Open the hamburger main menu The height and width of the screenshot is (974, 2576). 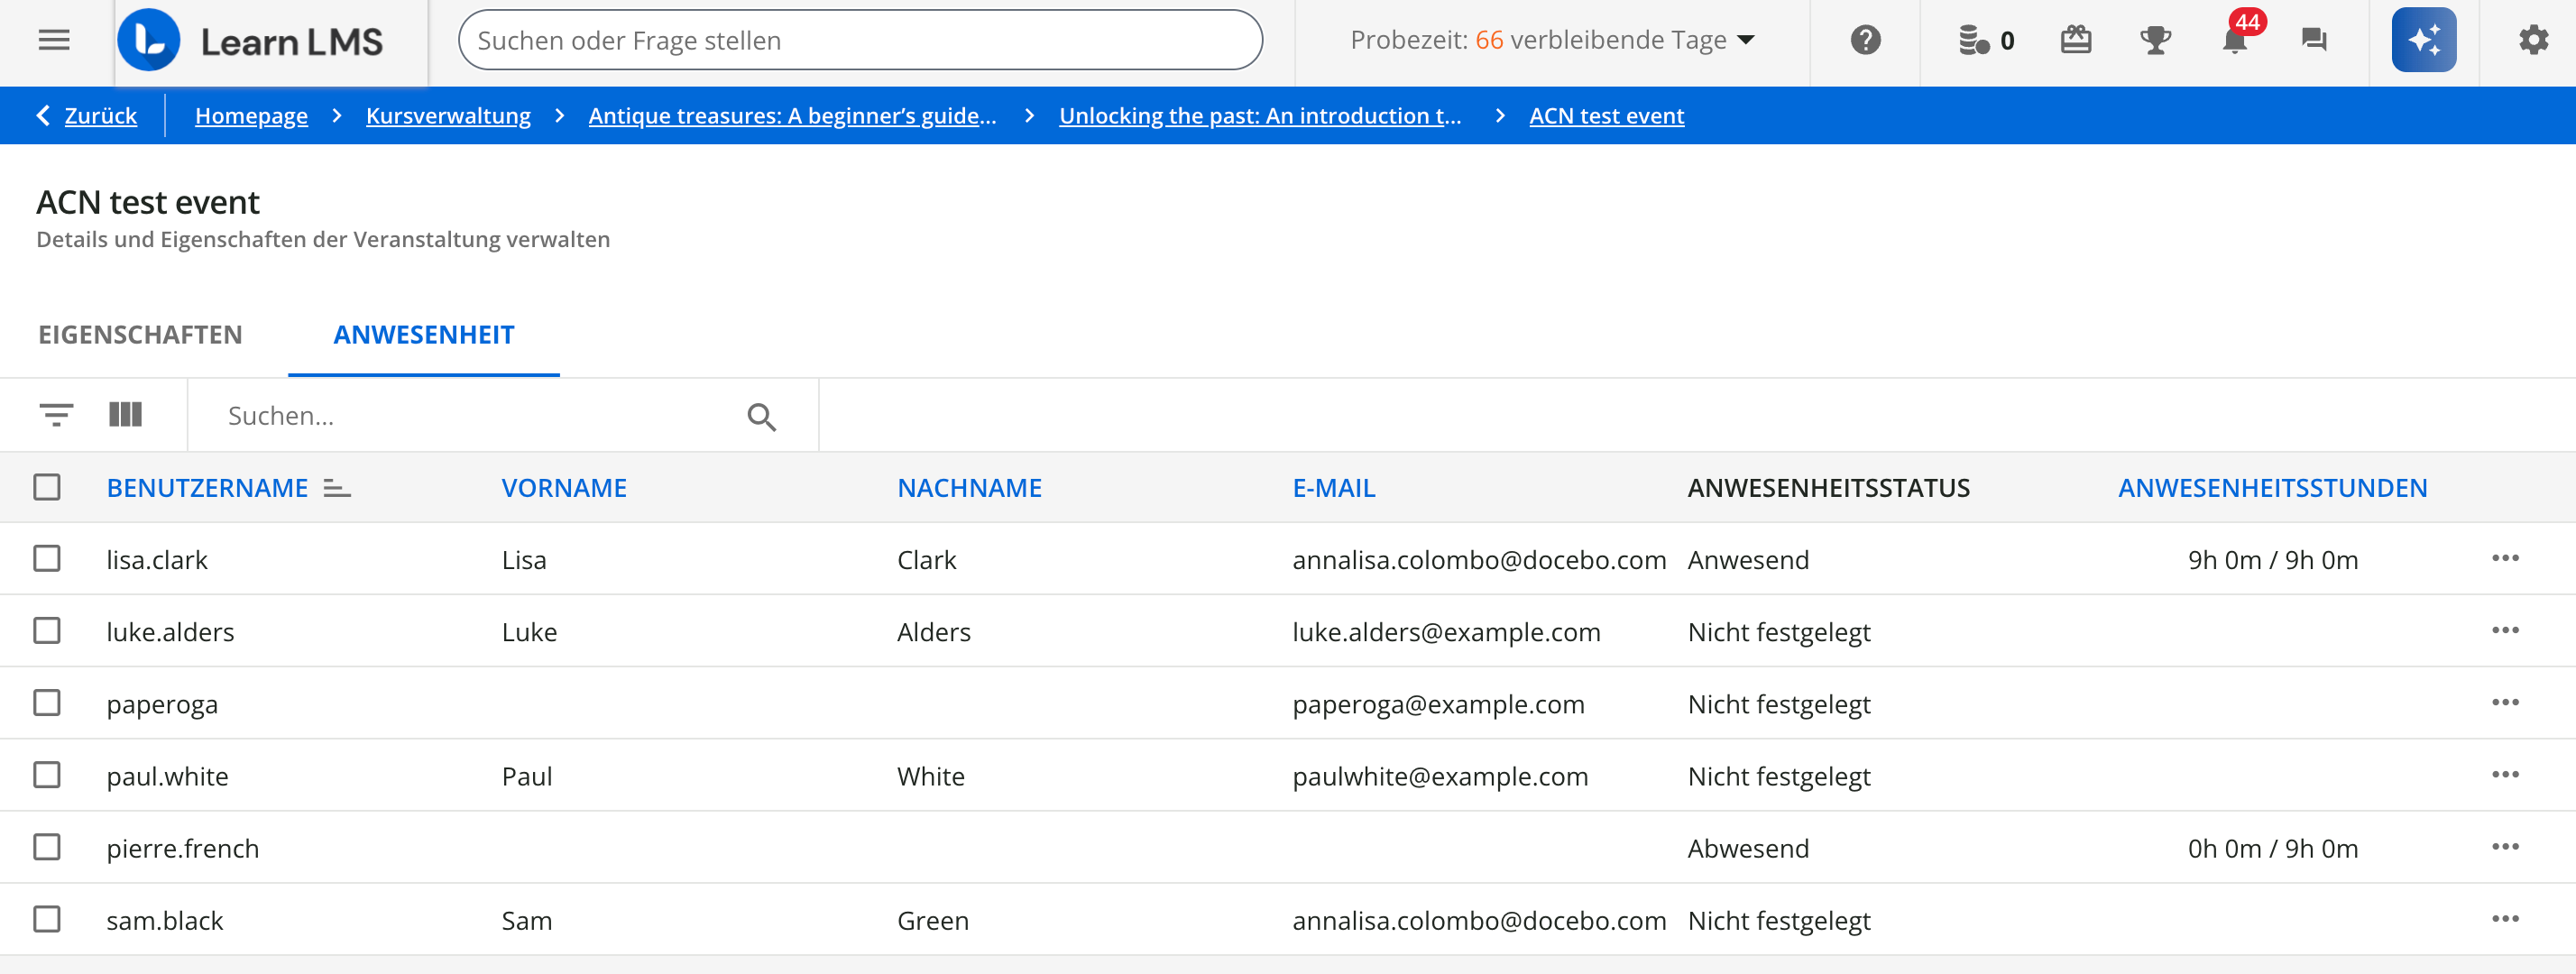54,40
